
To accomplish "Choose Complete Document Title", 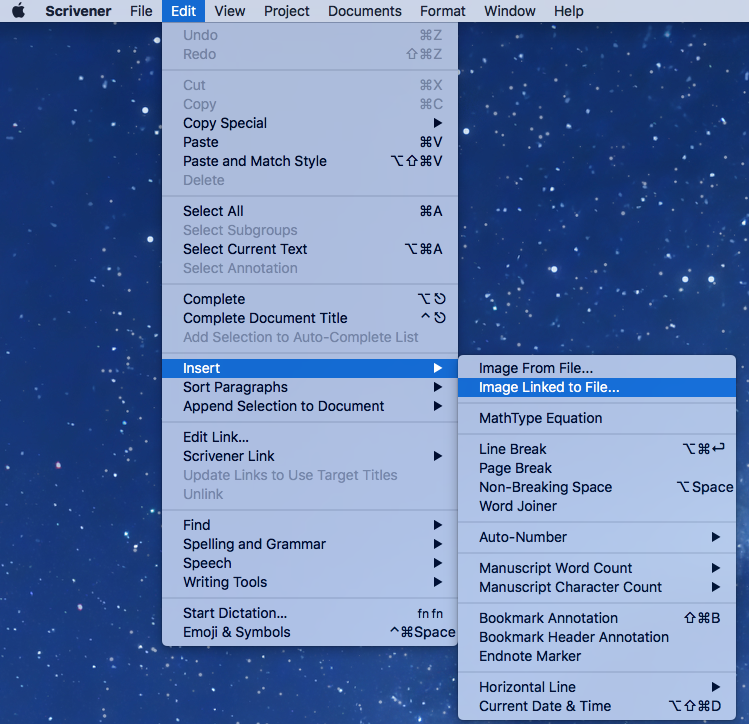I will click(310, 318).
